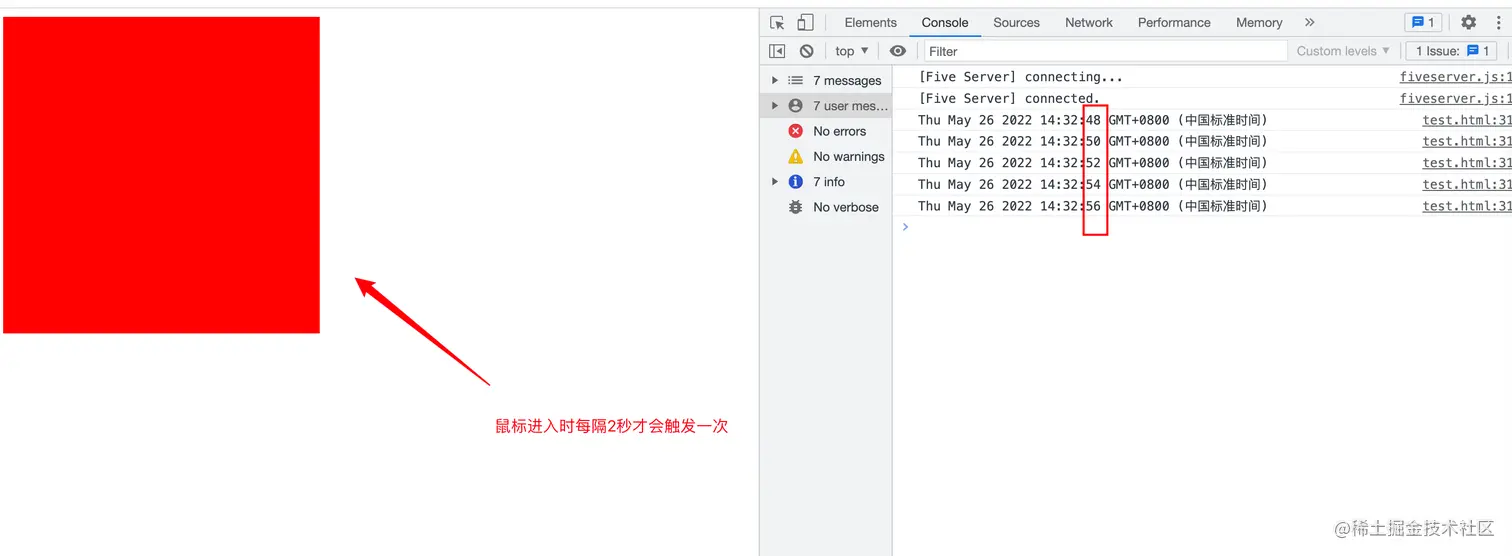Select the Memory tab
The height and width of the screenshot is (556, 1512).
coord(1259,22)
